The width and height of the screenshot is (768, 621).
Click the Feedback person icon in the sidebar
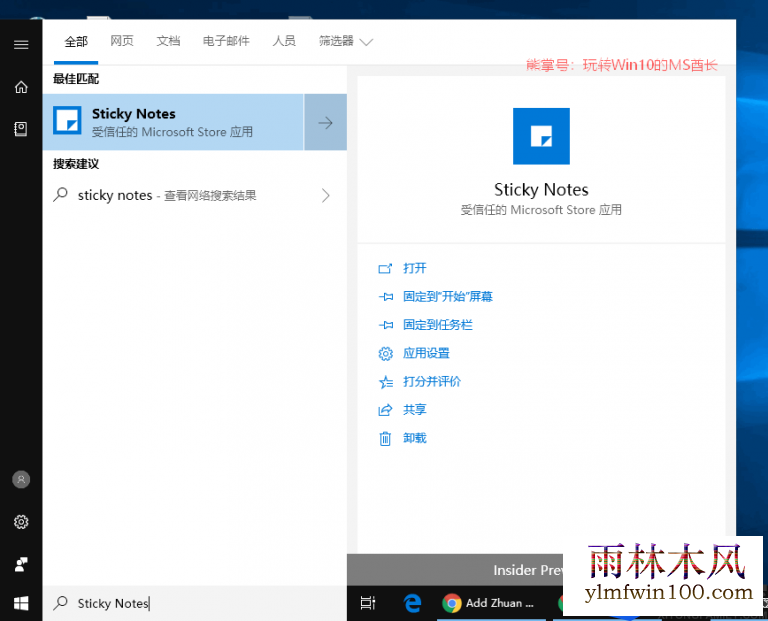click(21, 564)
